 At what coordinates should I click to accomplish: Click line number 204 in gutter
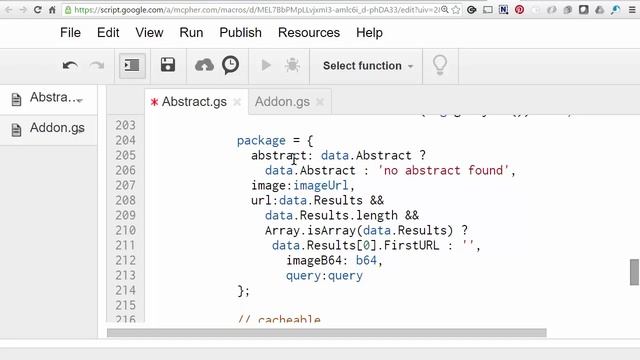[x=125, y=140]
